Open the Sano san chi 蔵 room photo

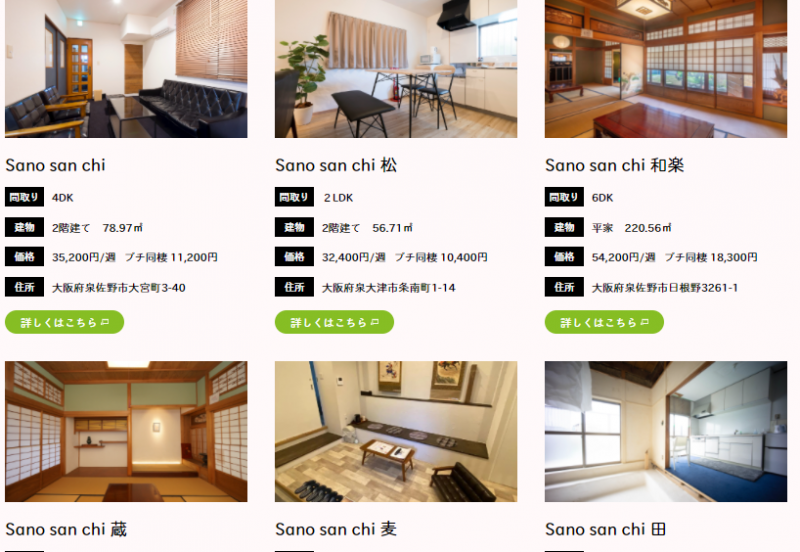[126, 432]
